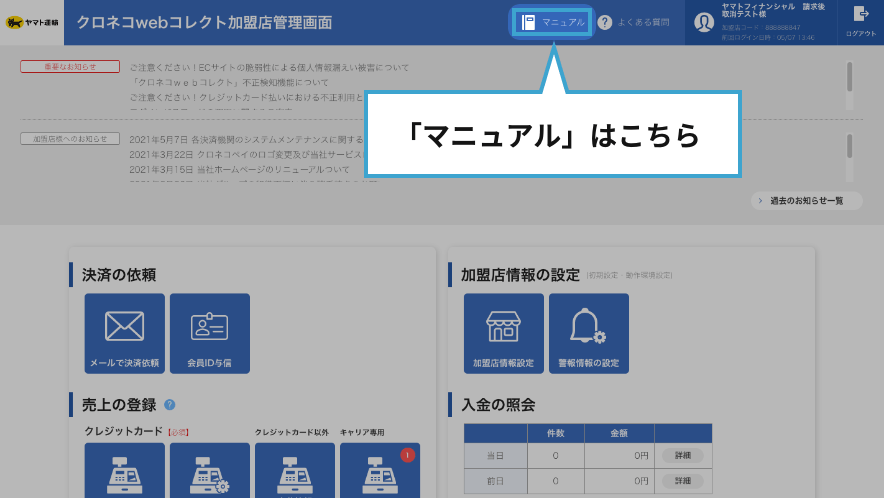Click the 当日 row label cell
Screen dimensions: 884x498
point(496,456)
